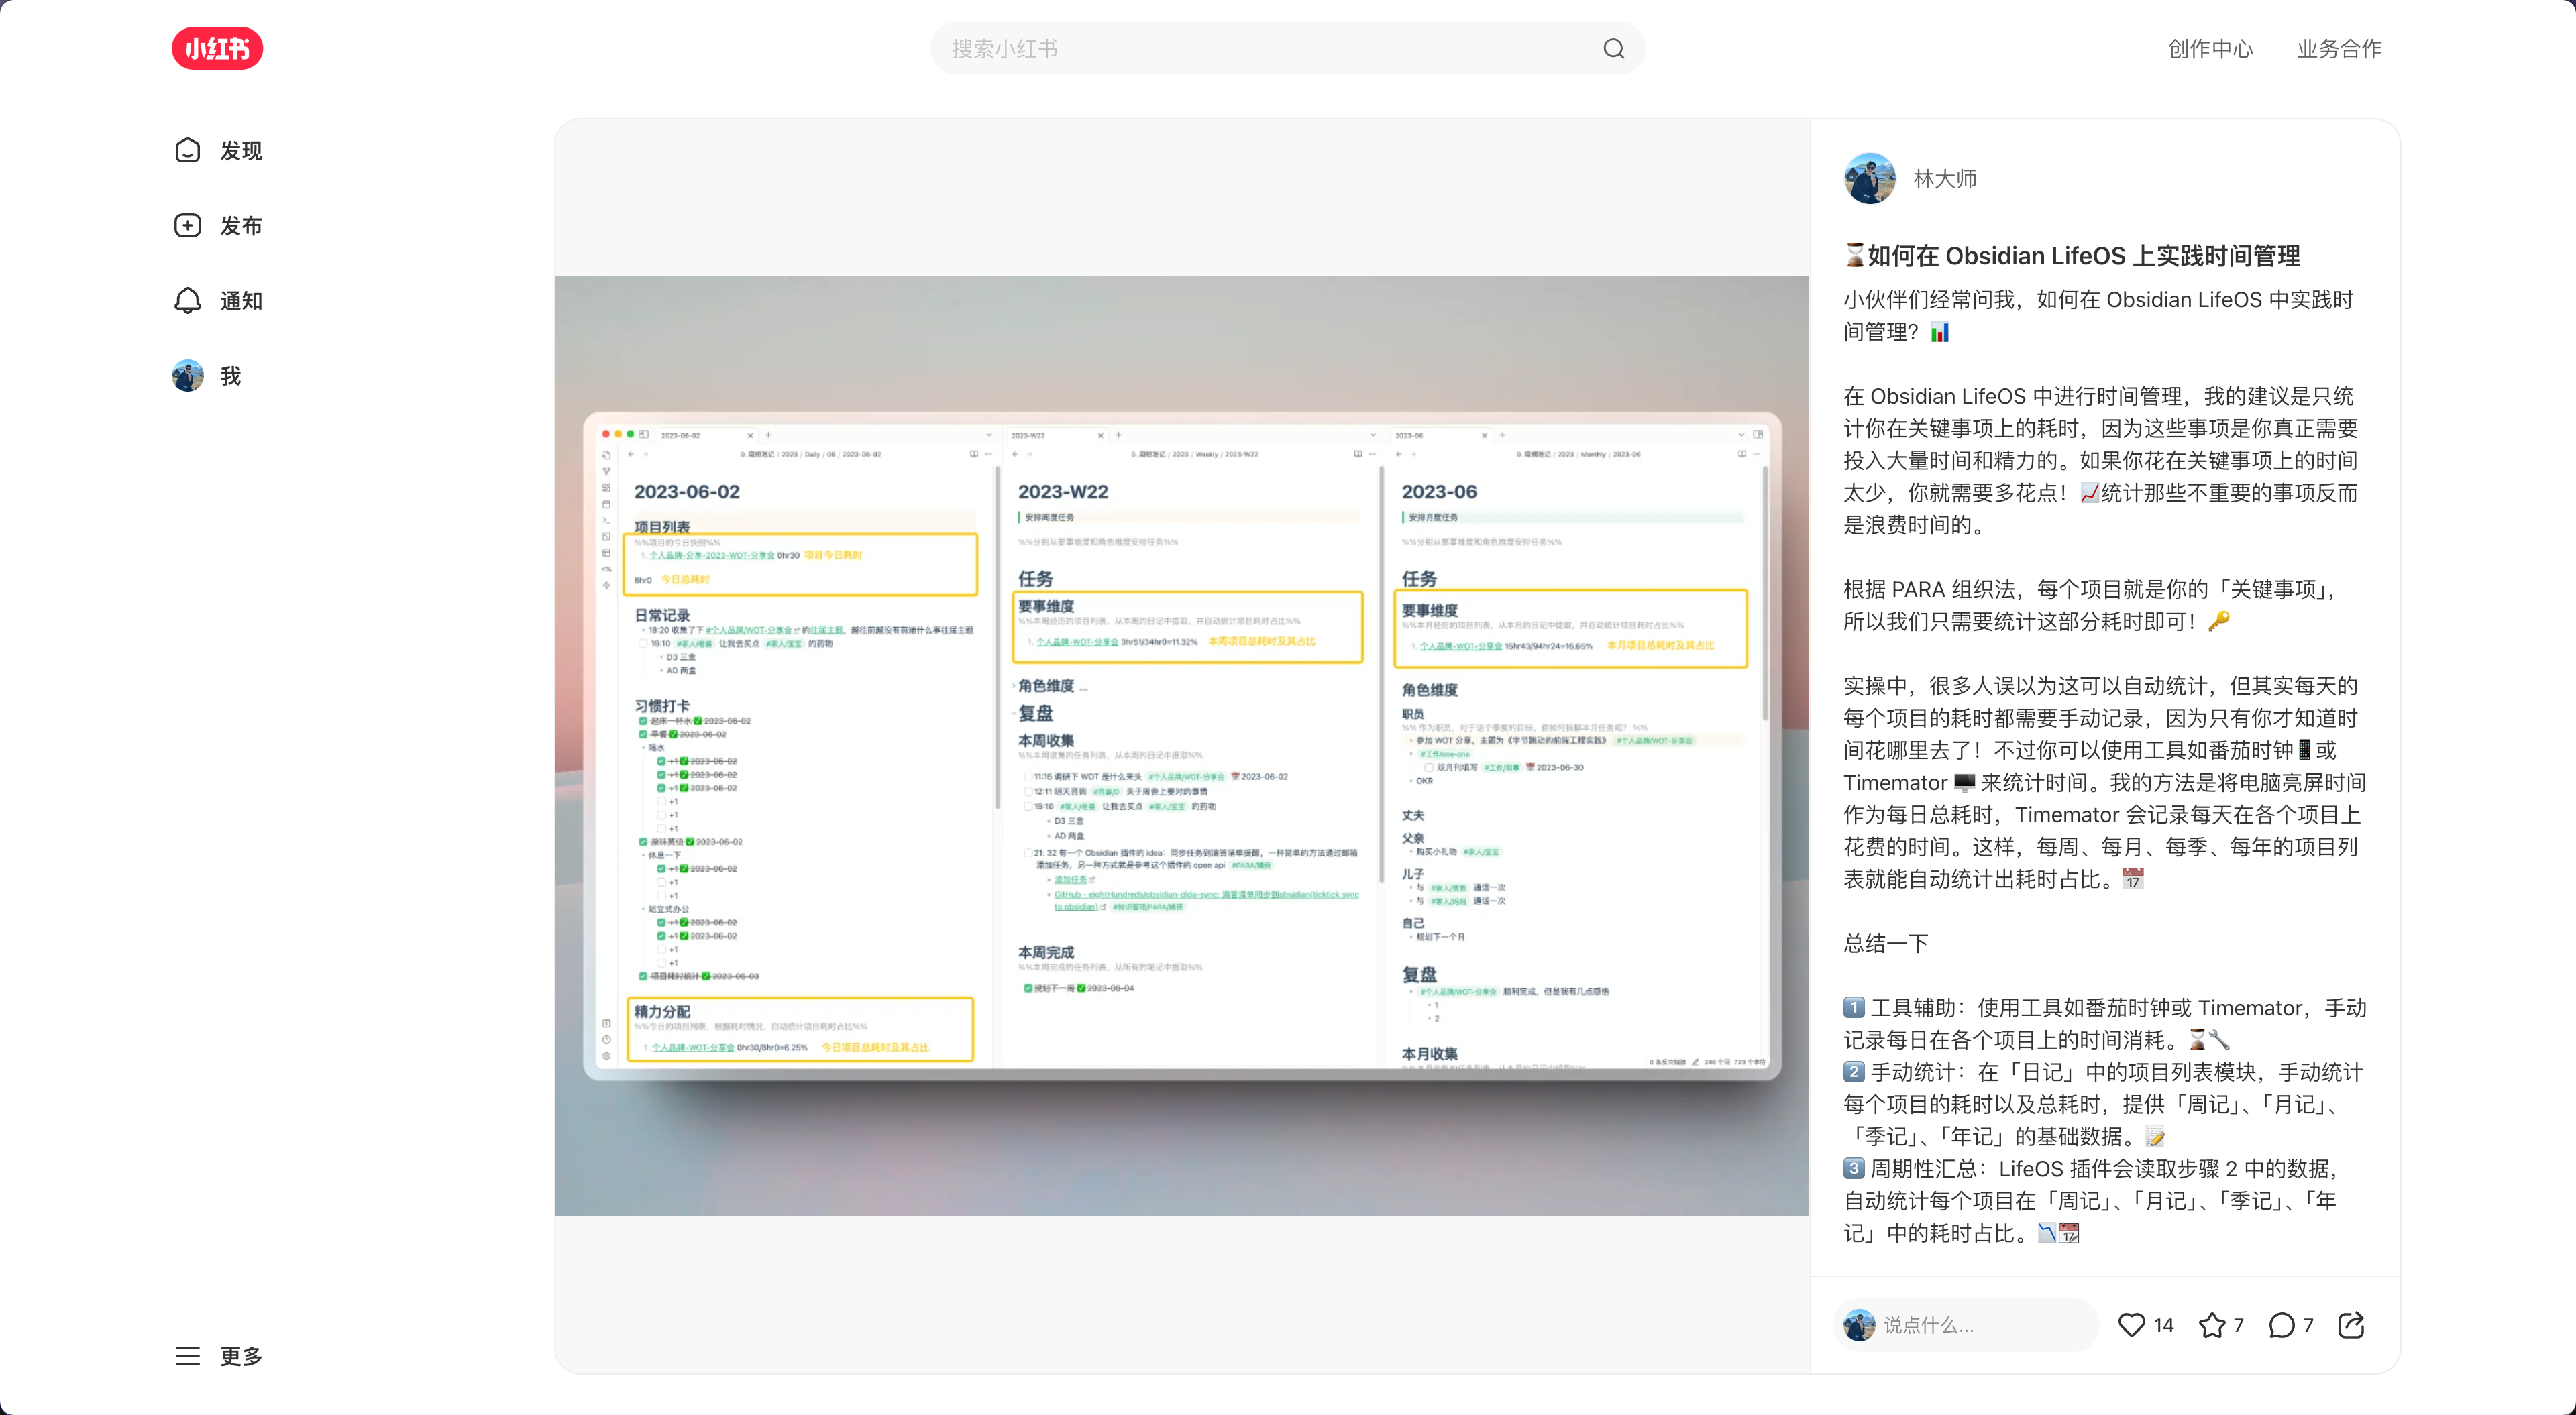This screenshot has height=1415, width=2576.
Task: Select the 发现 home icon in sidebar
Action: coord(188,150)
